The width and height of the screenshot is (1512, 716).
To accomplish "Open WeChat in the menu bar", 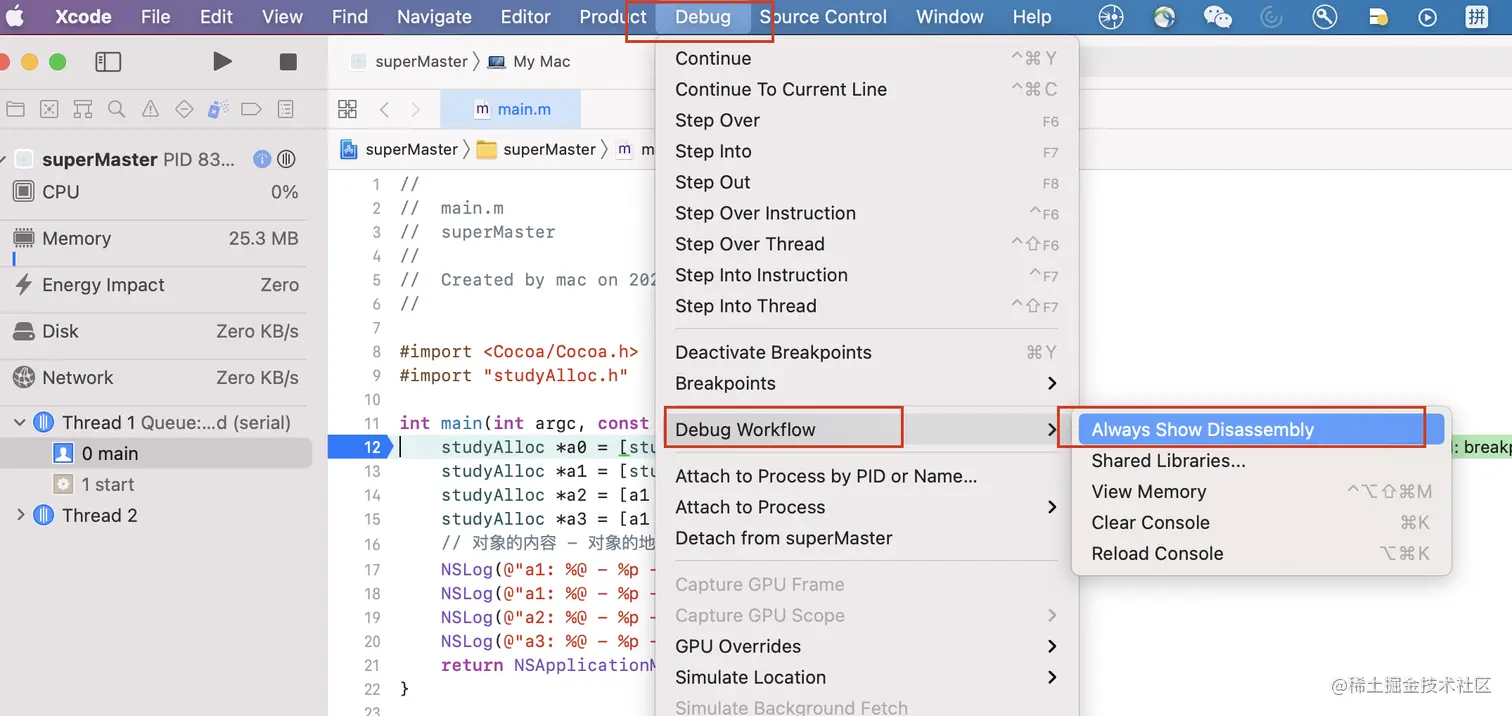I will coord(1217,17).
